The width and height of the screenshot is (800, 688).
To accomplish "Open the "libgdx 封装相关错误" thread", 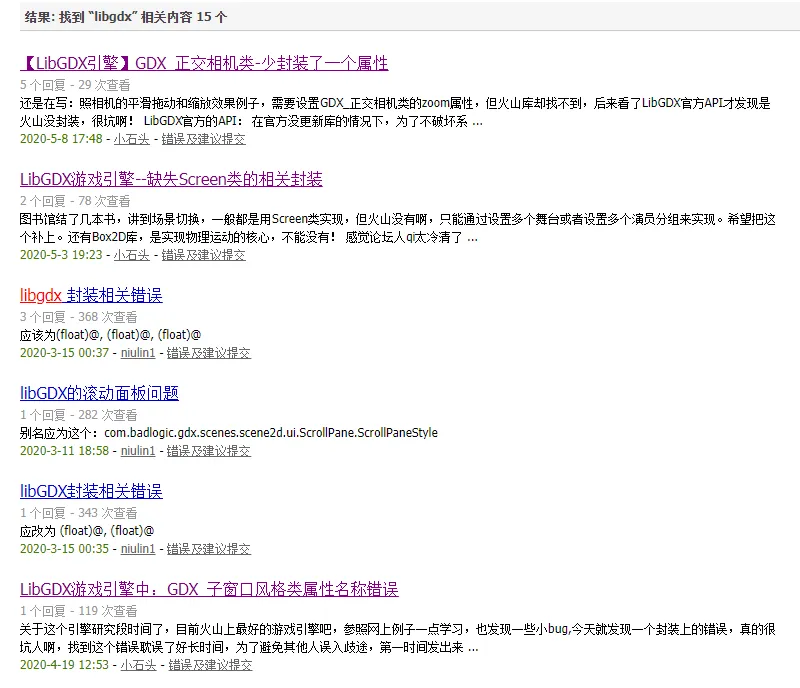I will 92,296.
